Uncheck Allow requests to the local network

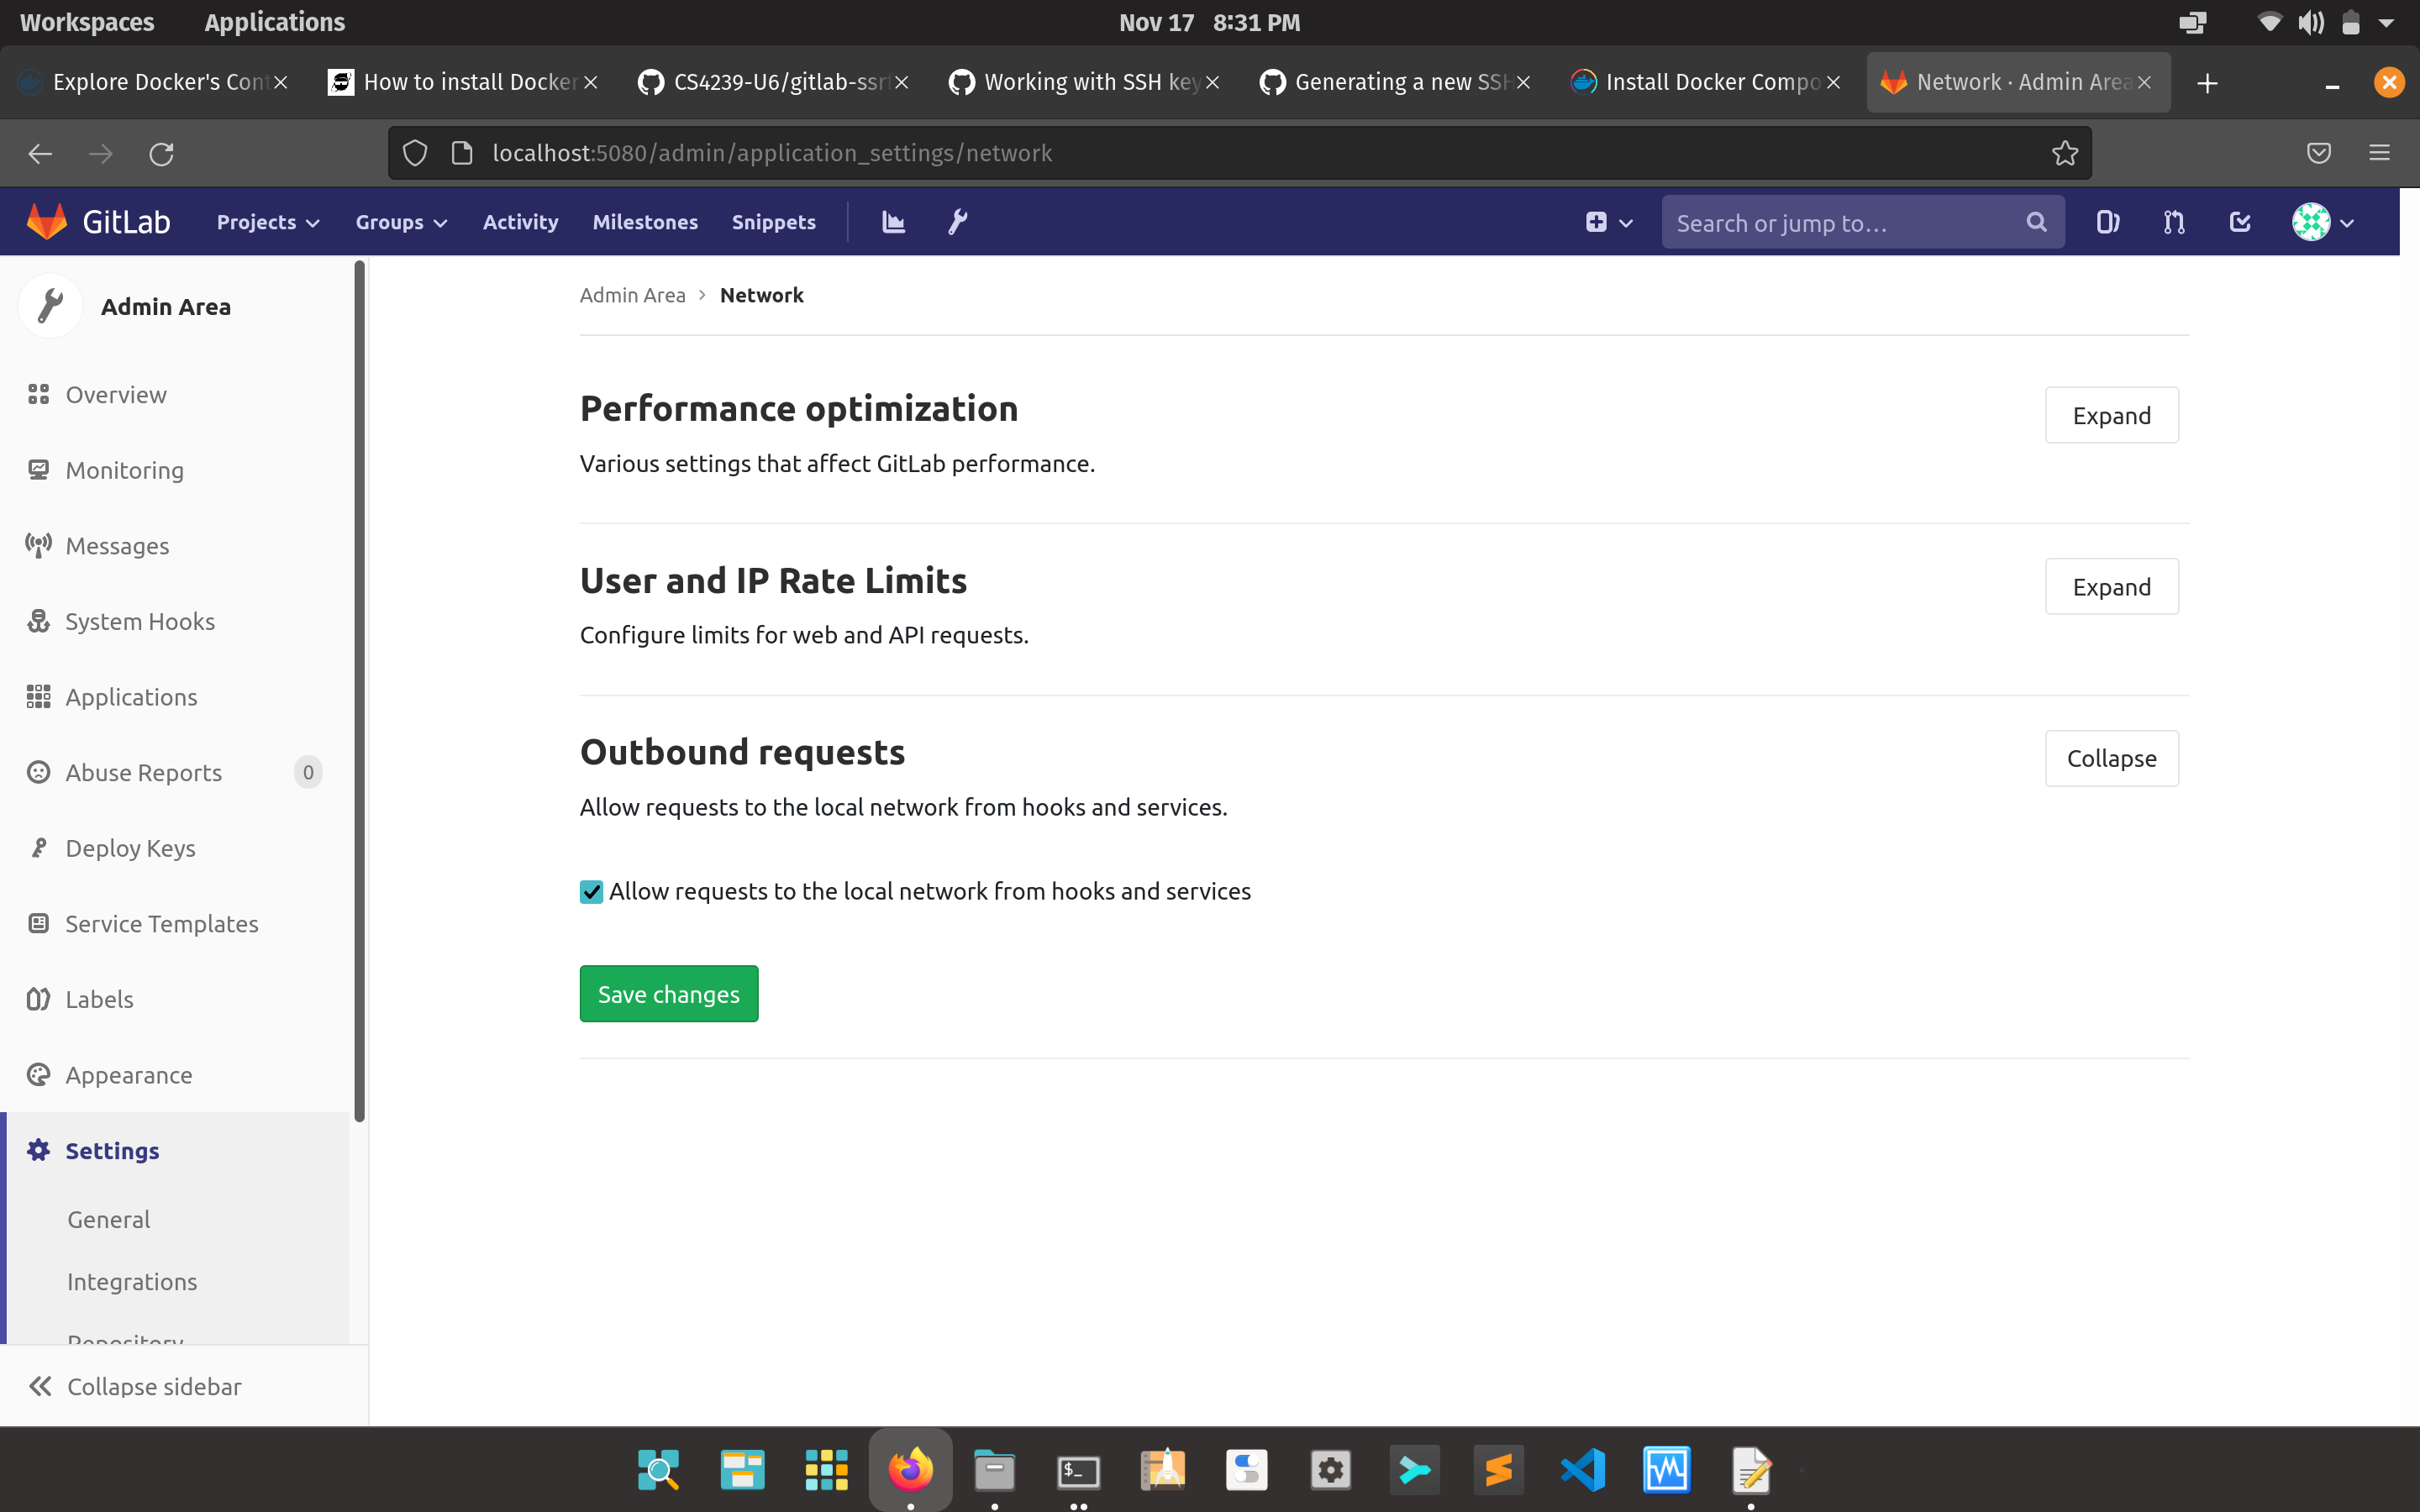(591, 892)
